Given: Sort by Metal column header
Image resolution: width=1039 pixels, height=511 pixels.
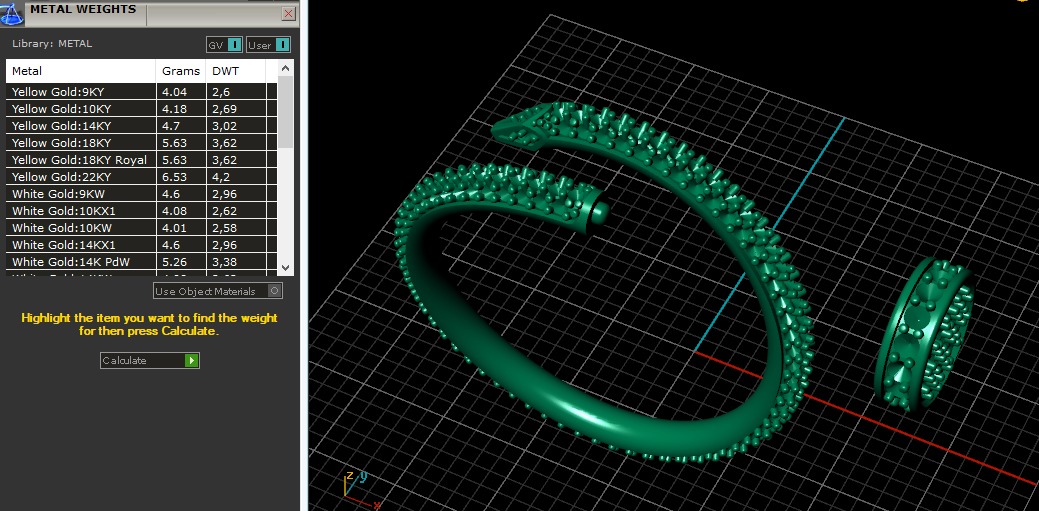Looking at the screenshot, I should (x=81, y=71).
